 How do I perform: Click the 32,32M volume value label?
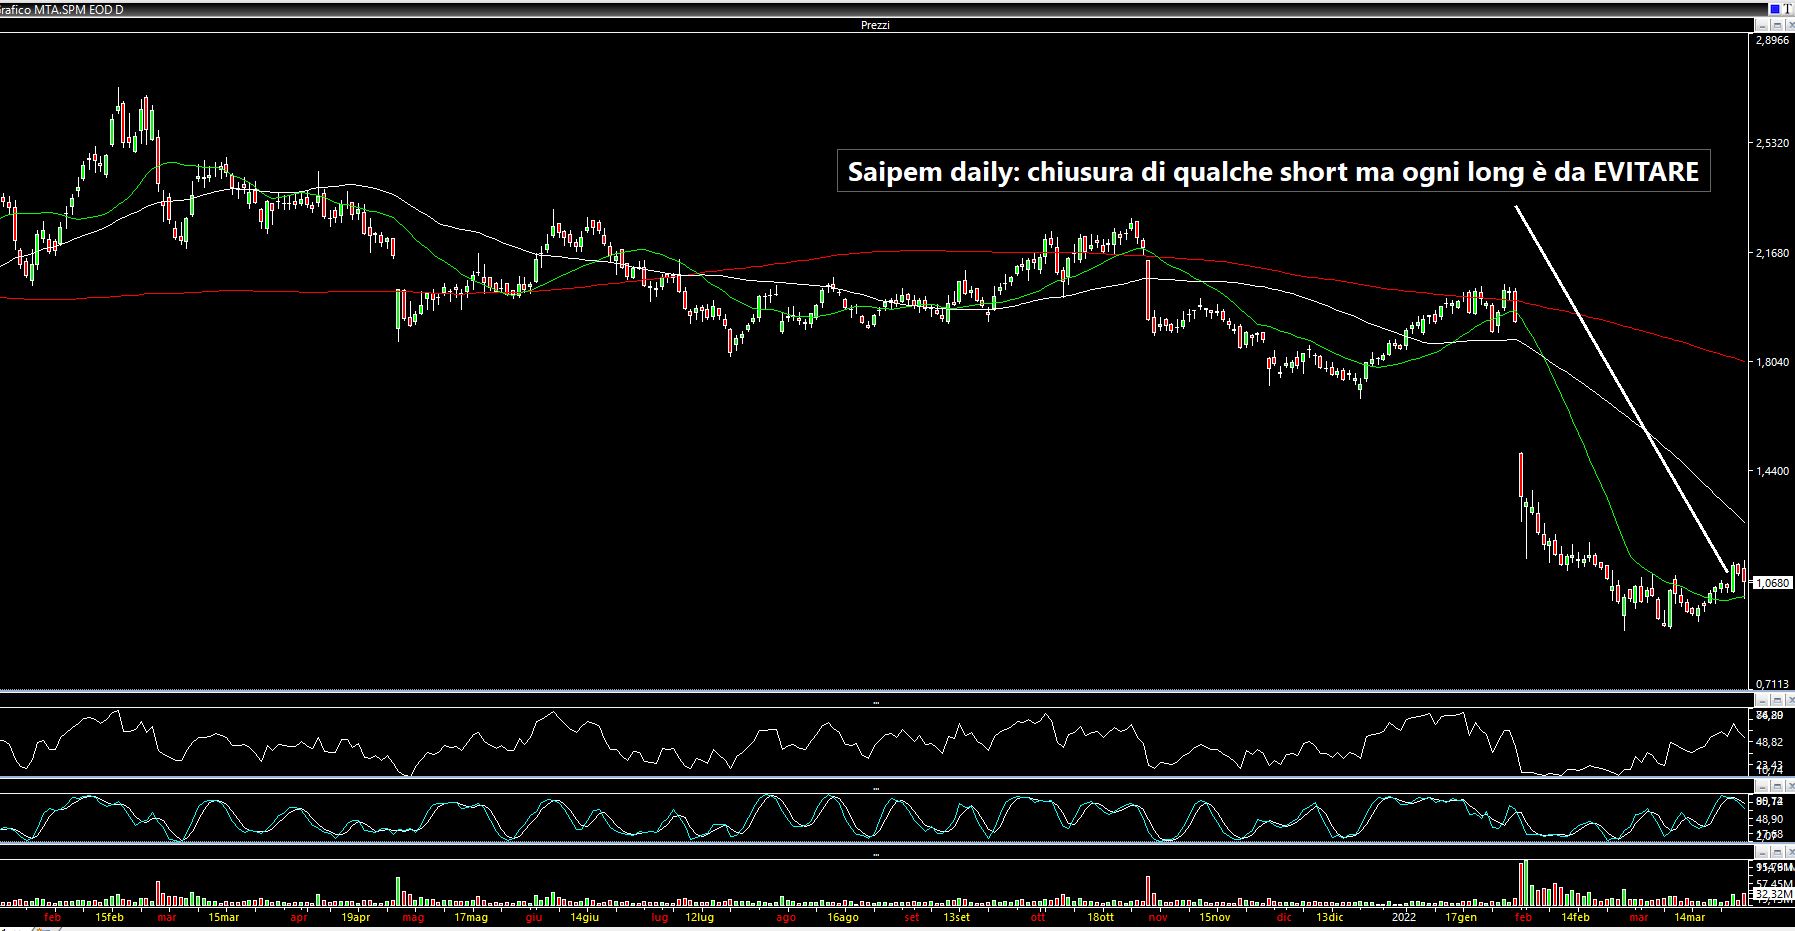coord(1773,894)
